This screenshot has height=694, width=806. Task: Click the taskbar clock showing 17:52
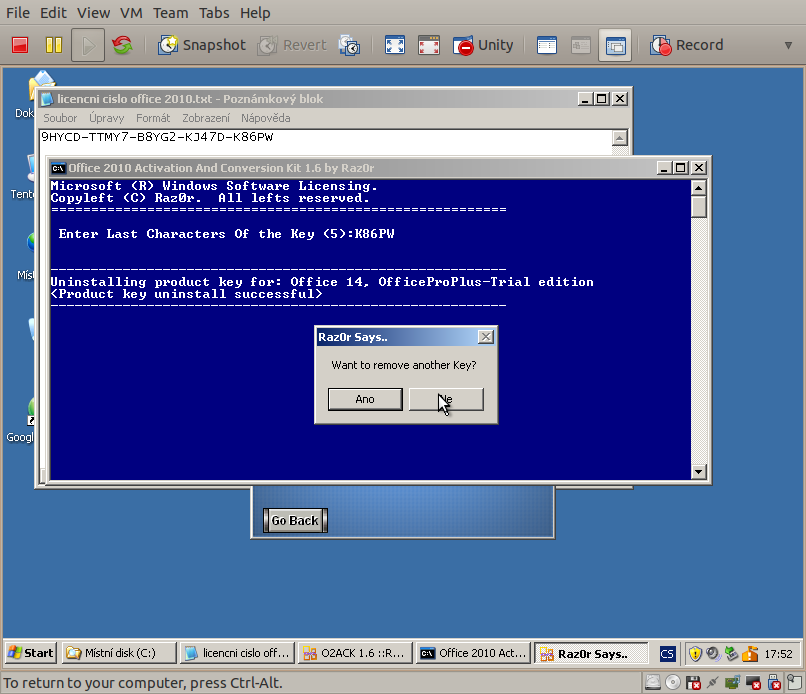coord(778,654)
